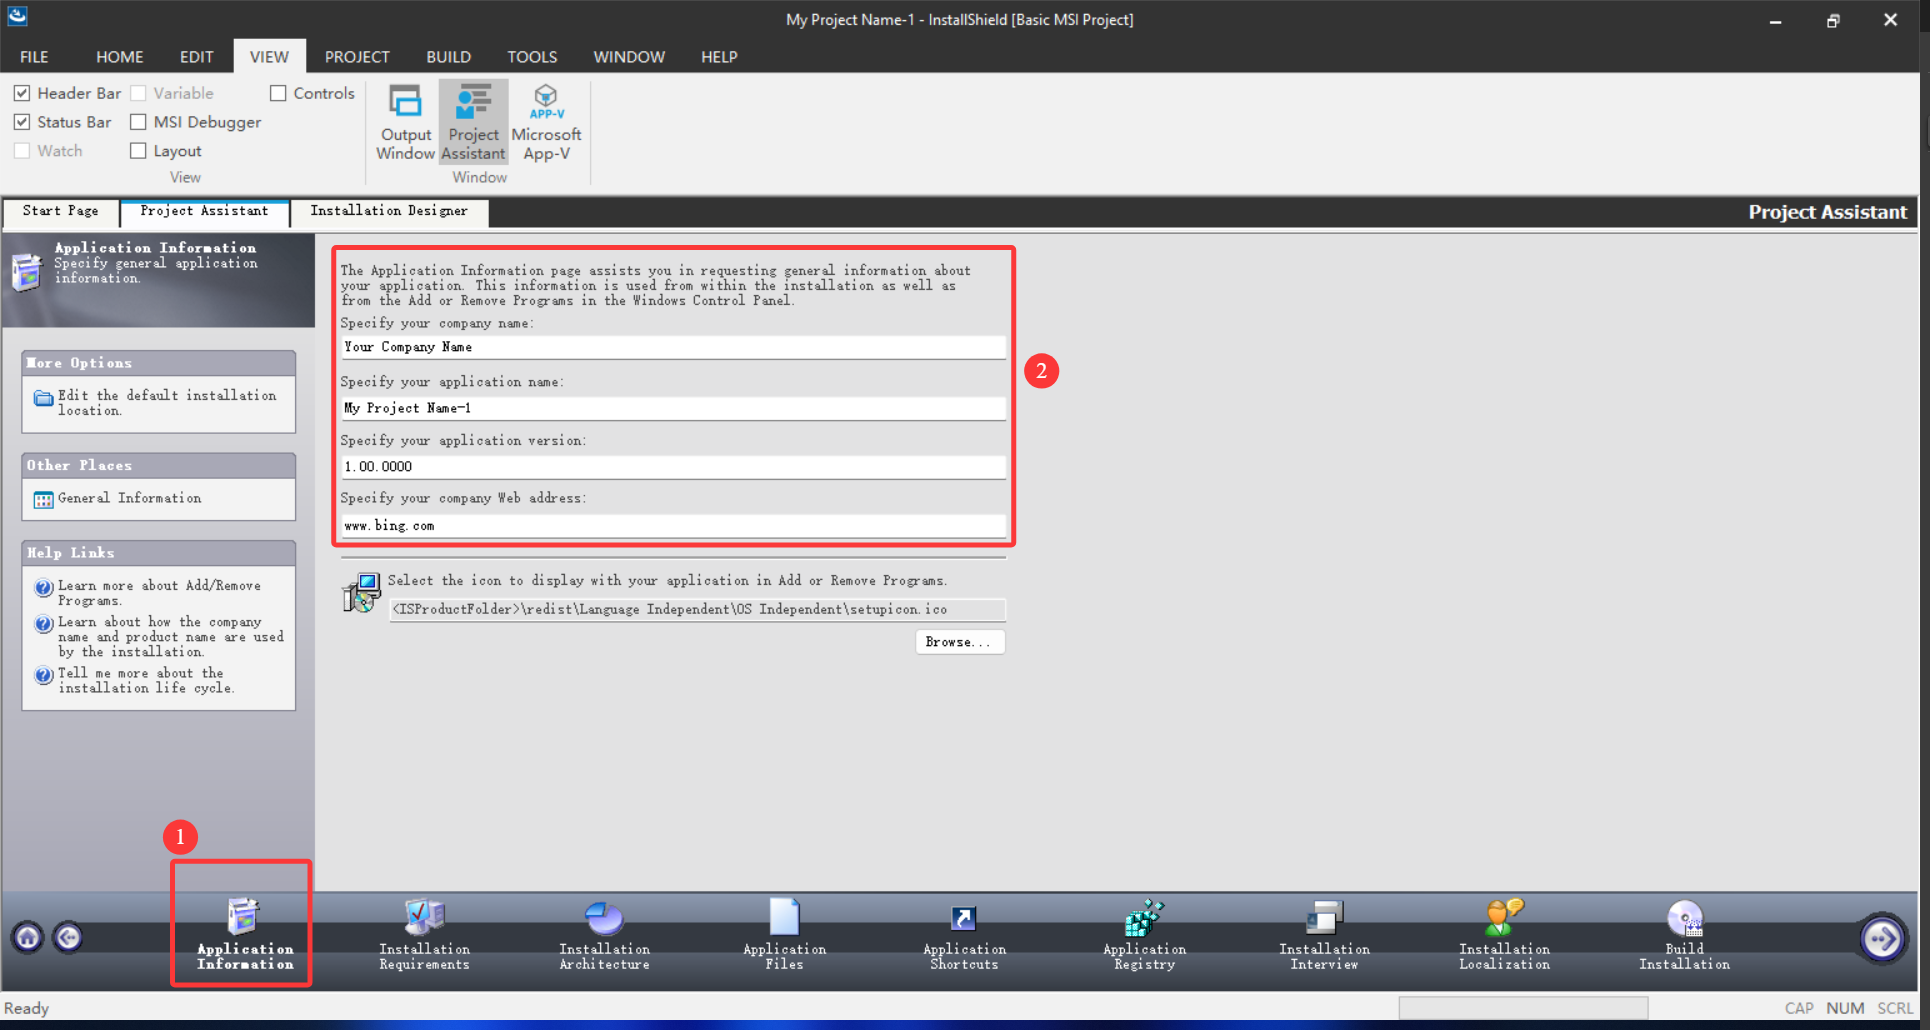Viewport: 1930px width, 1030px height.
Task: Click the Browse... button
Action: (959, 642)
